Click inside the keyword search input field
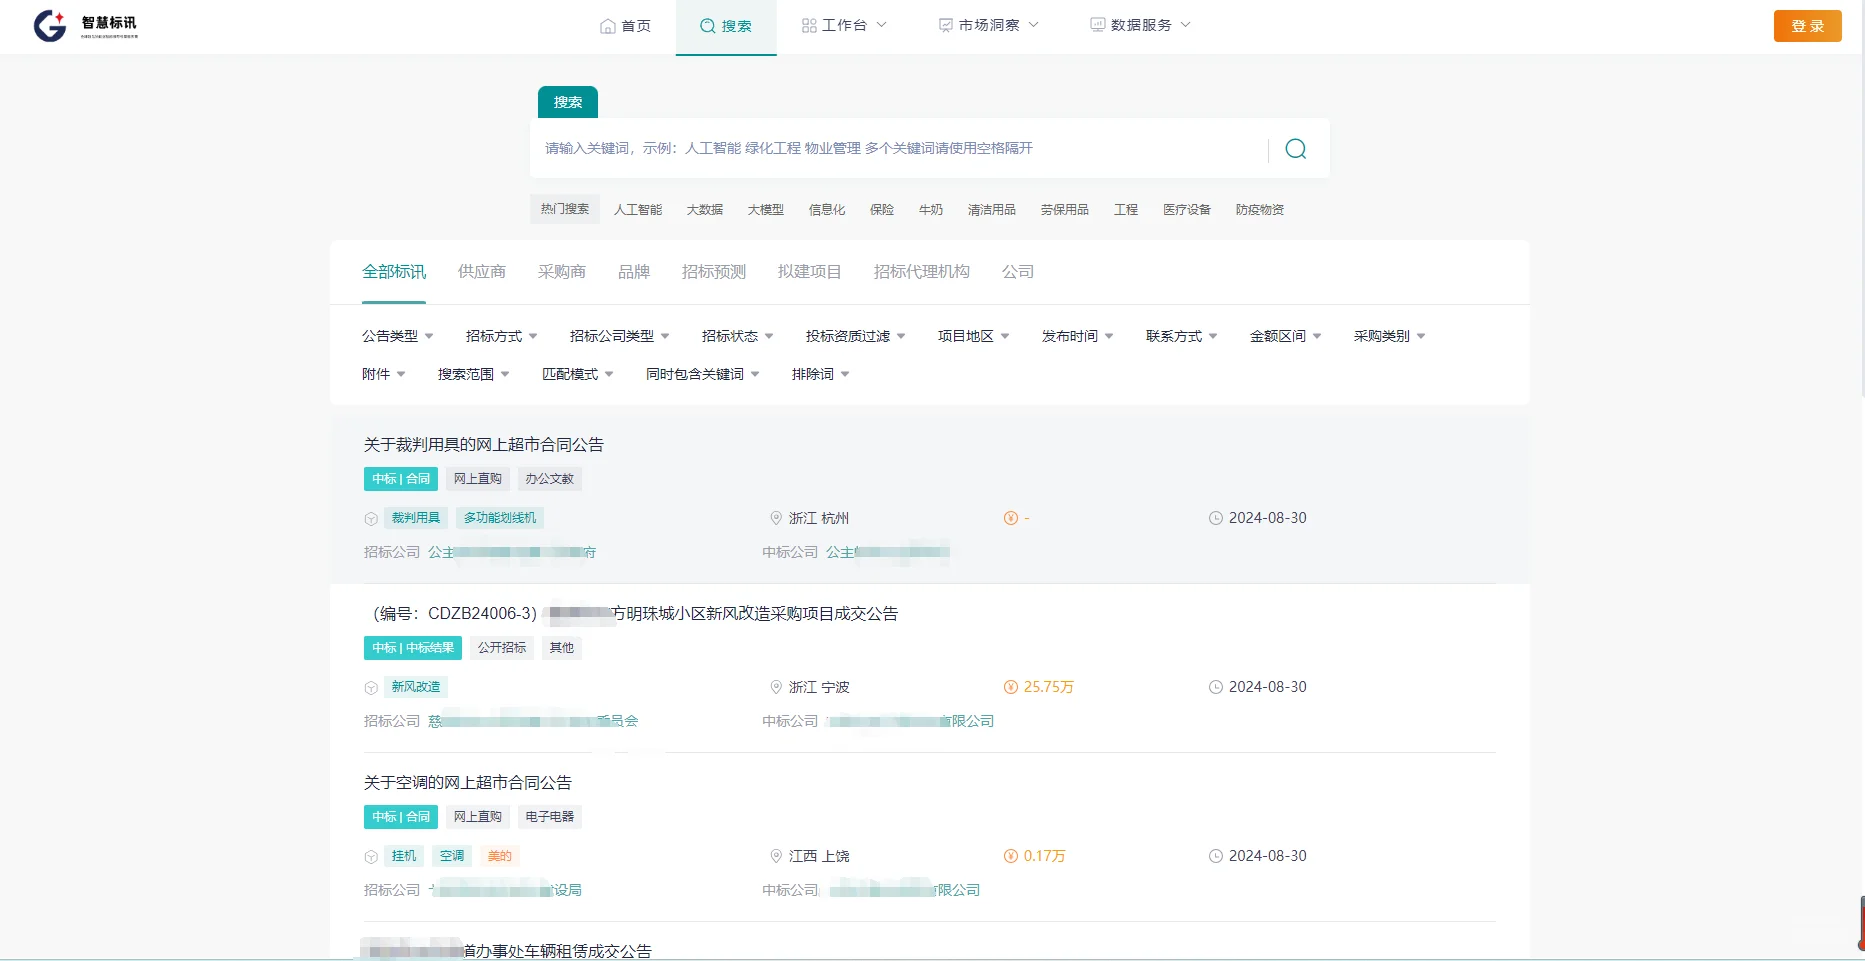The image size is (1865, 961). point(900,148)
